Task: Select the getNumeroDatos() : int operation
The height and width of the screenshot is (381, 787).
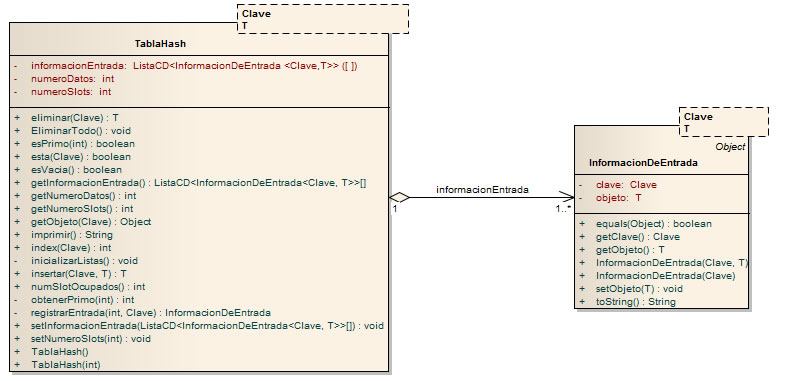Action: click(x=83, y=196)
